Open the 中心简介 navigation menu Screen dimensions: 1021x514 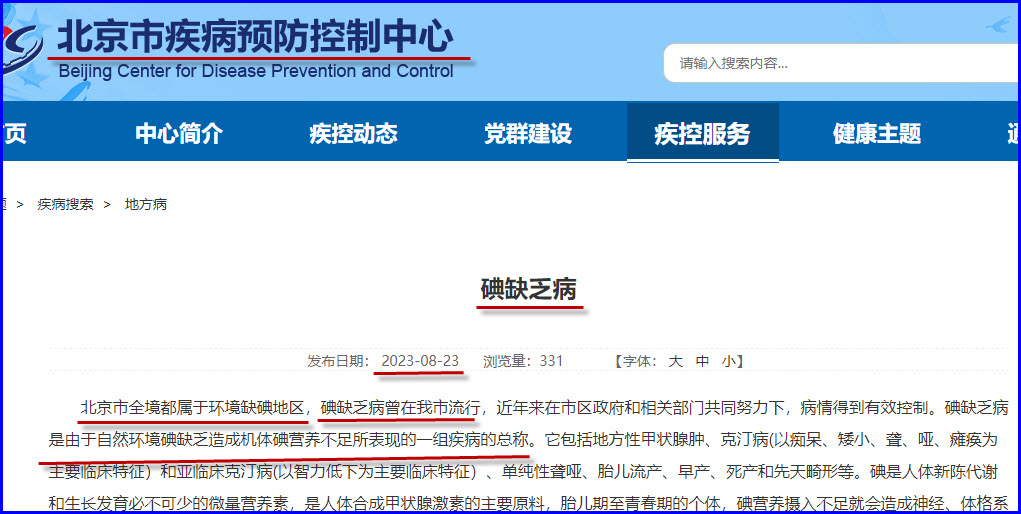click(x=179, y=134)
